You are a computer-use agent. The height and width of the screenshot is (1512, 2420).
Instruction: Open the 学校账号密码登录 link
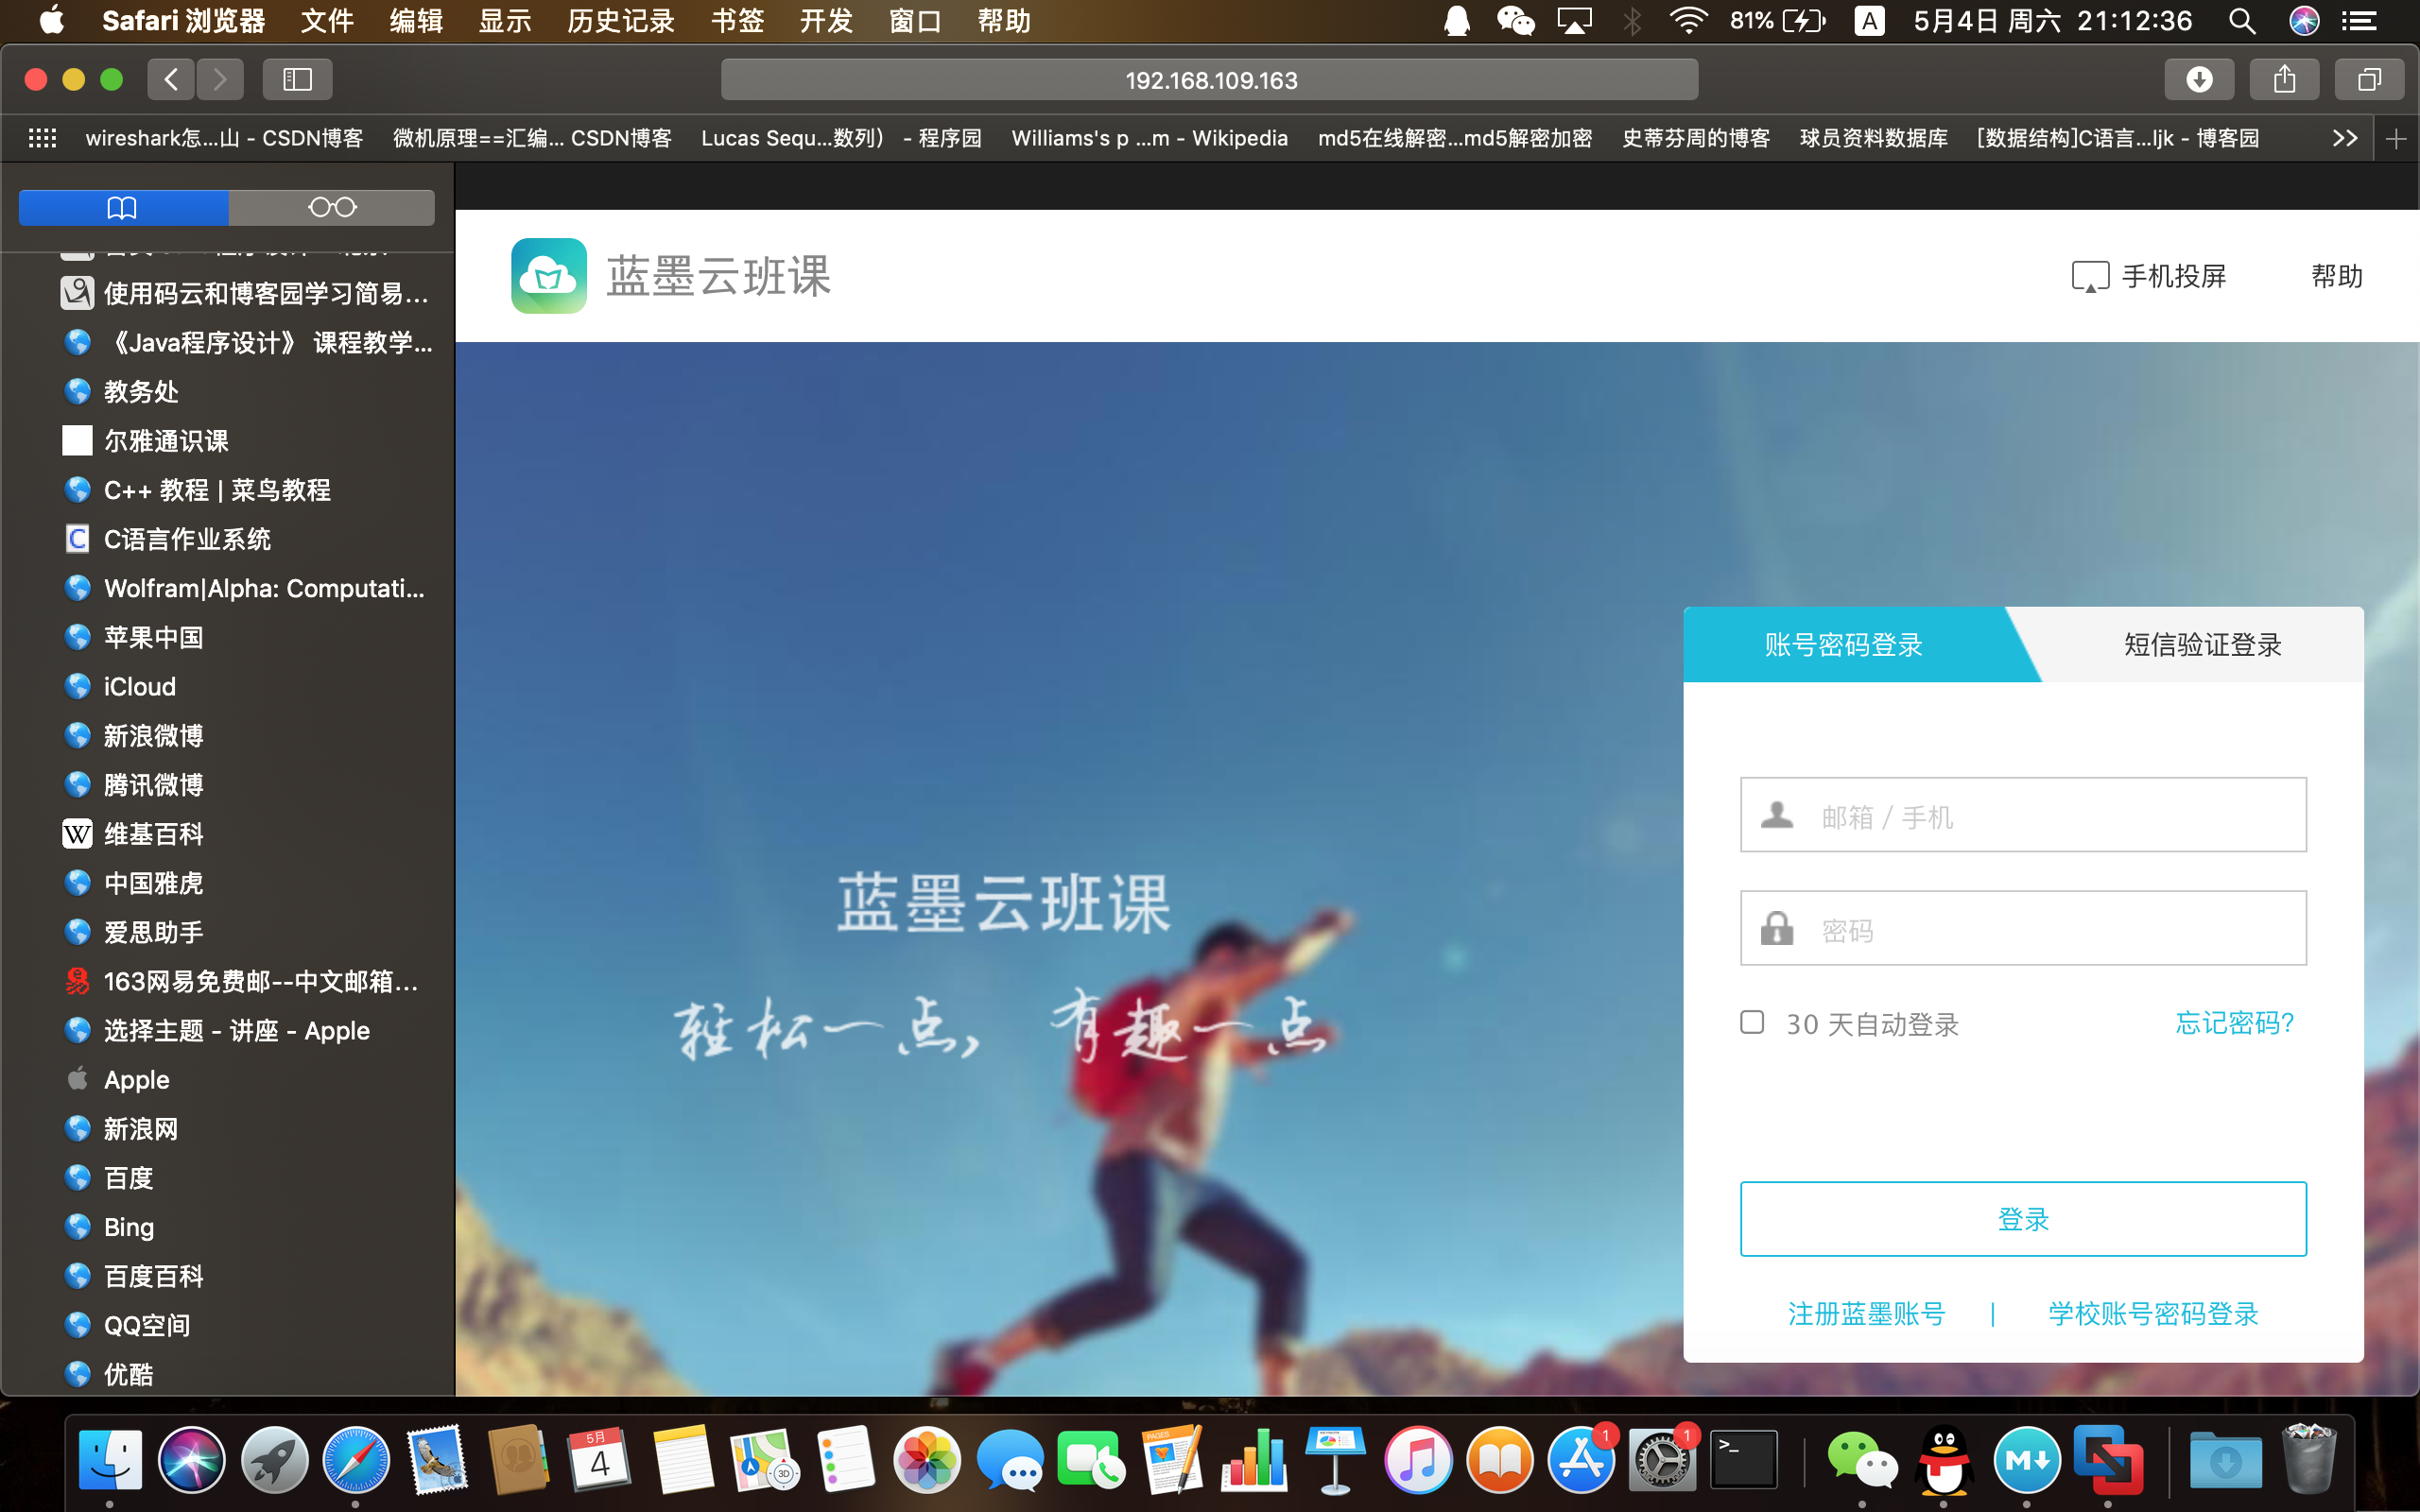2153,1314
